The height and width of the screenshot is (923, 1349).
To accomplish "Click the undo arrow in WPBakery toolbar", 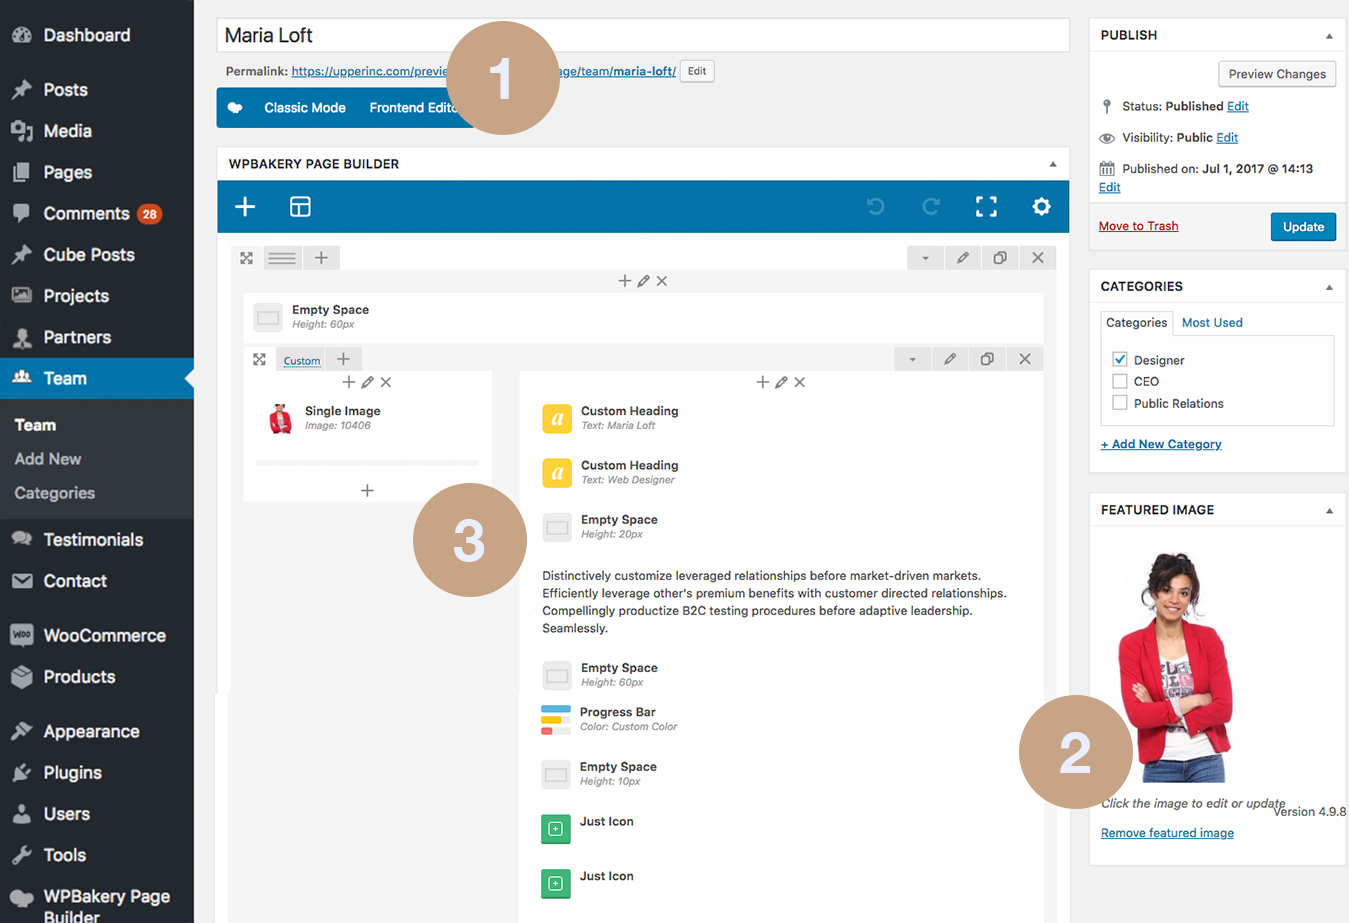I will (875, 207).
